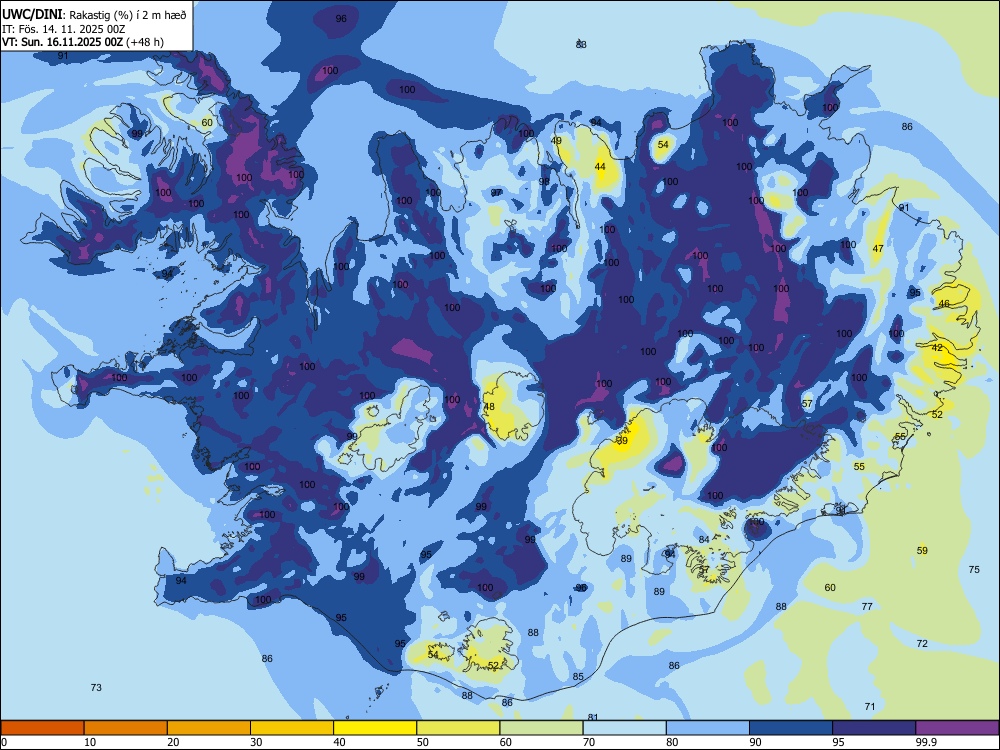Click the ocean value '75' on the right edge
The image size is (1000, 750).
tap(974, 570)
